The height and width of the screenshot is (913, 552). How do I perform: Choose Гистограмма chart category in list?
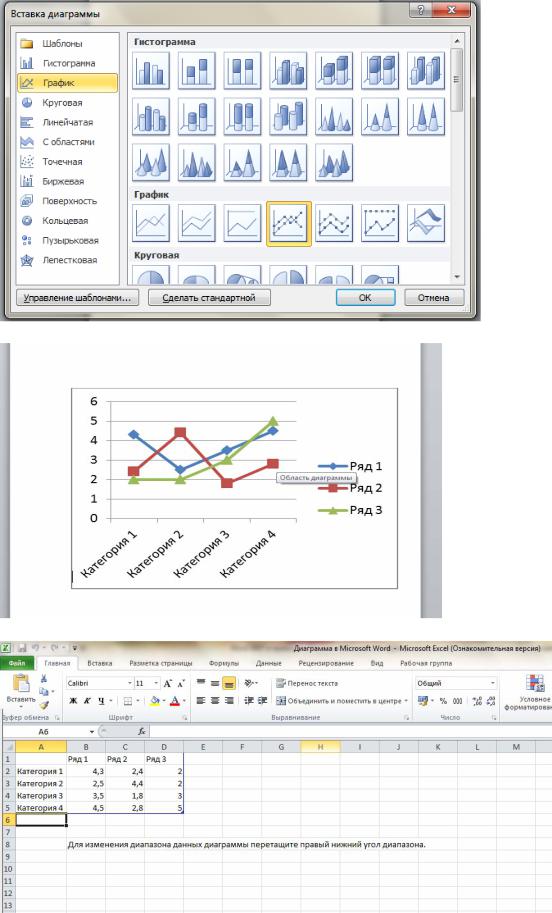[68, 63]
